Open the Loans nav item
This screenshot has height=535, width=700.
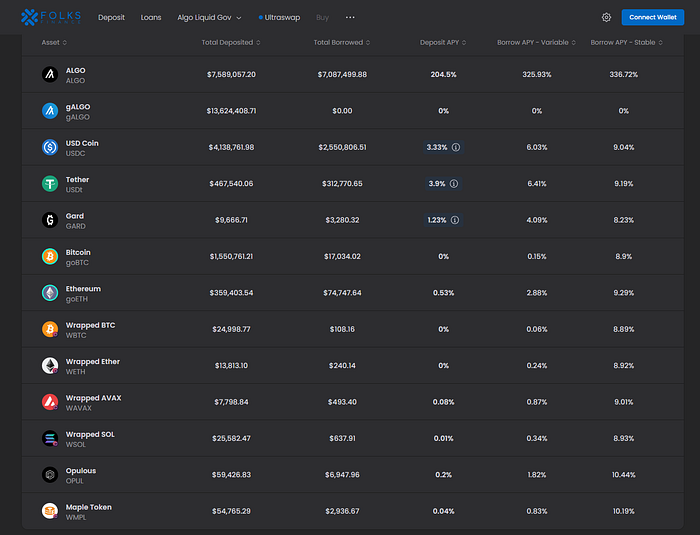click(151, 17)
